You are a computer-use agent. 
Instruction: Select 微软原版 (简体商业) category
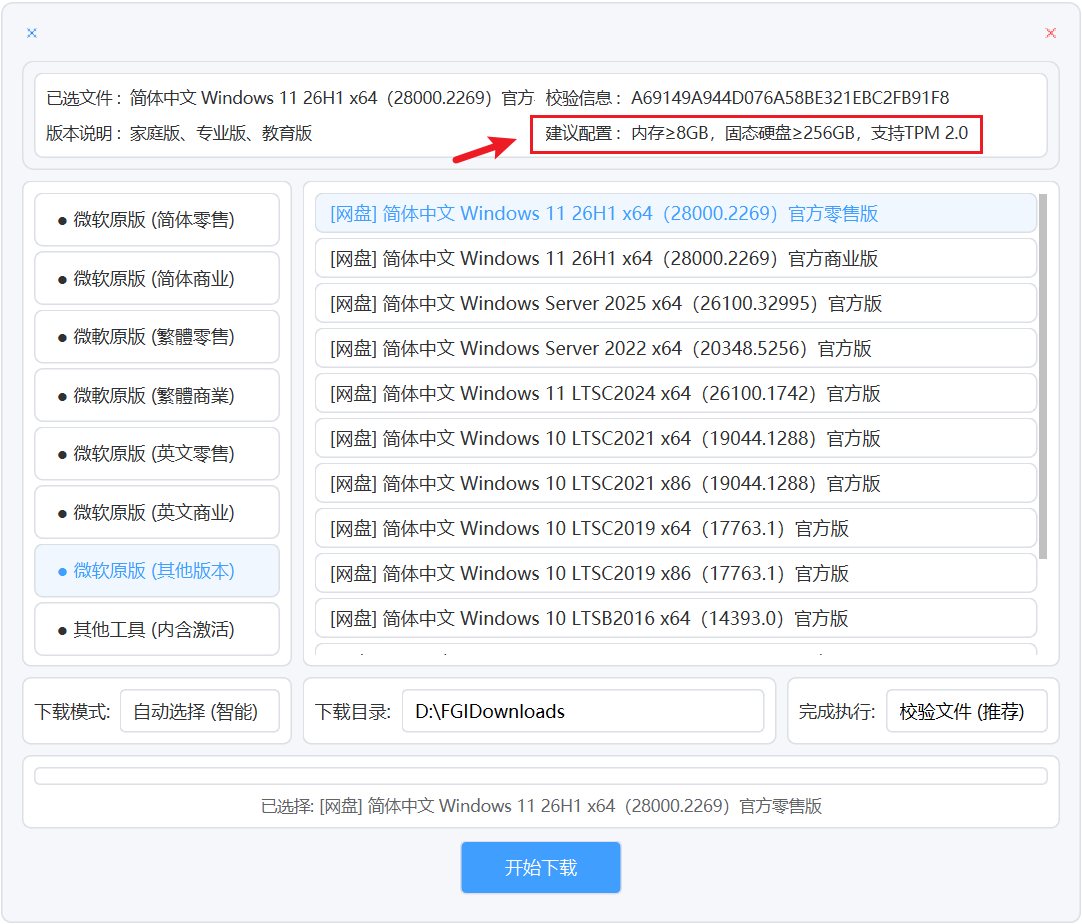pos(157,279)
